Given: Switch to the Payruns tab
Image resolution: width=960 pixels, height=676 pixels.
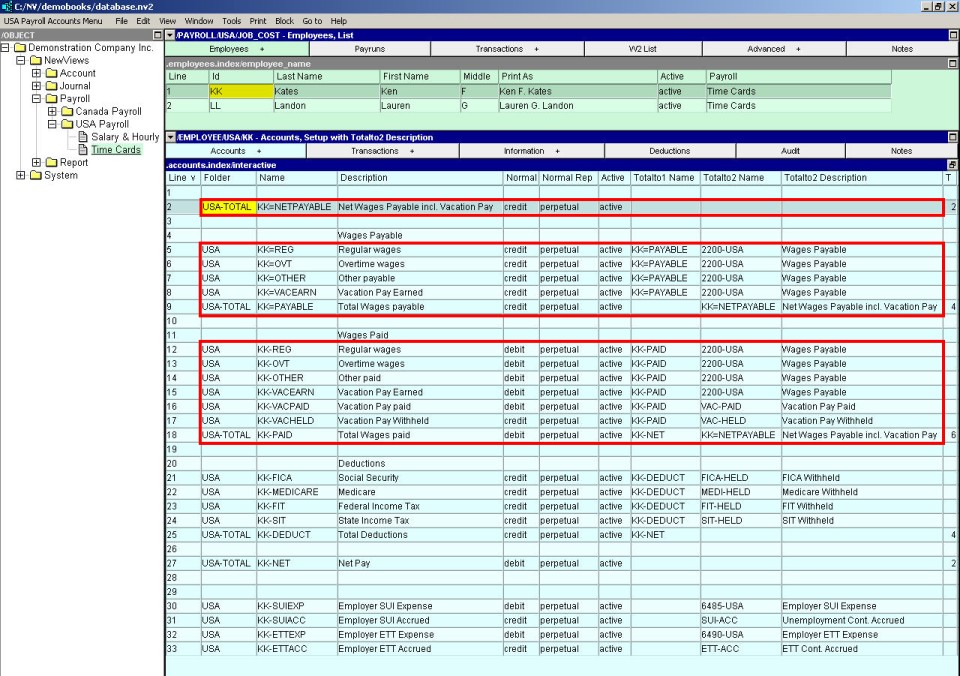Looking at the screenshot, I should click(x=369, y=49).
